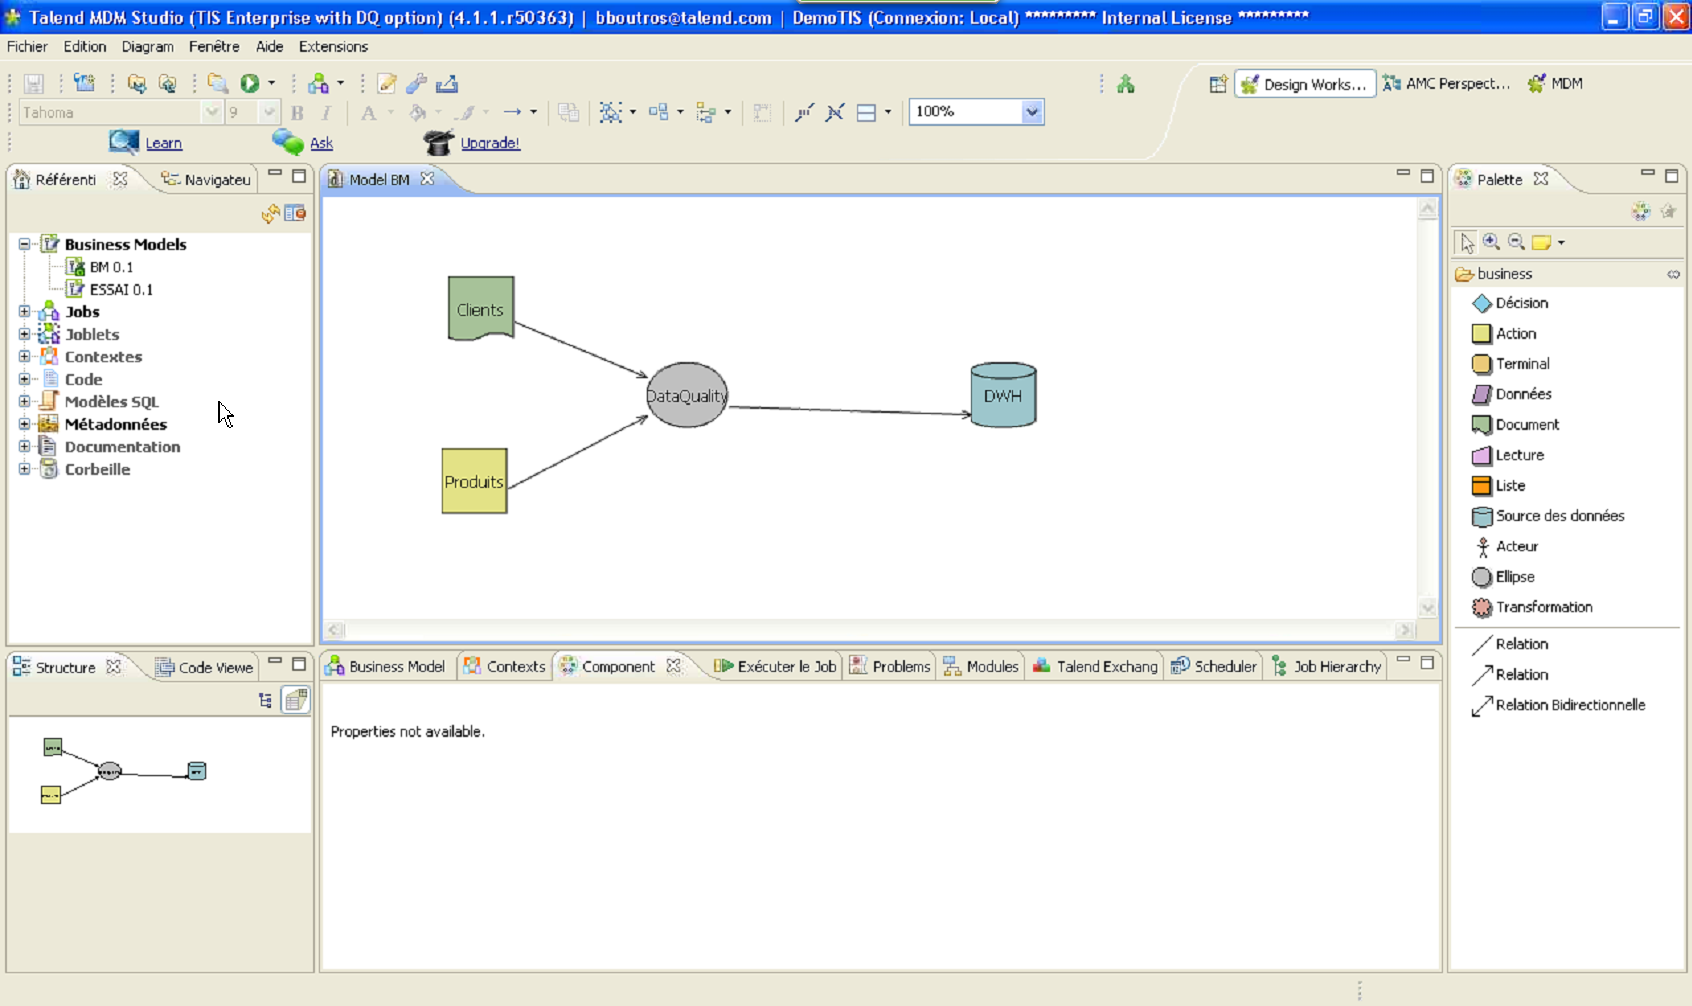
Task: Pick the Action shape tool
Action: pos(1504,334)
